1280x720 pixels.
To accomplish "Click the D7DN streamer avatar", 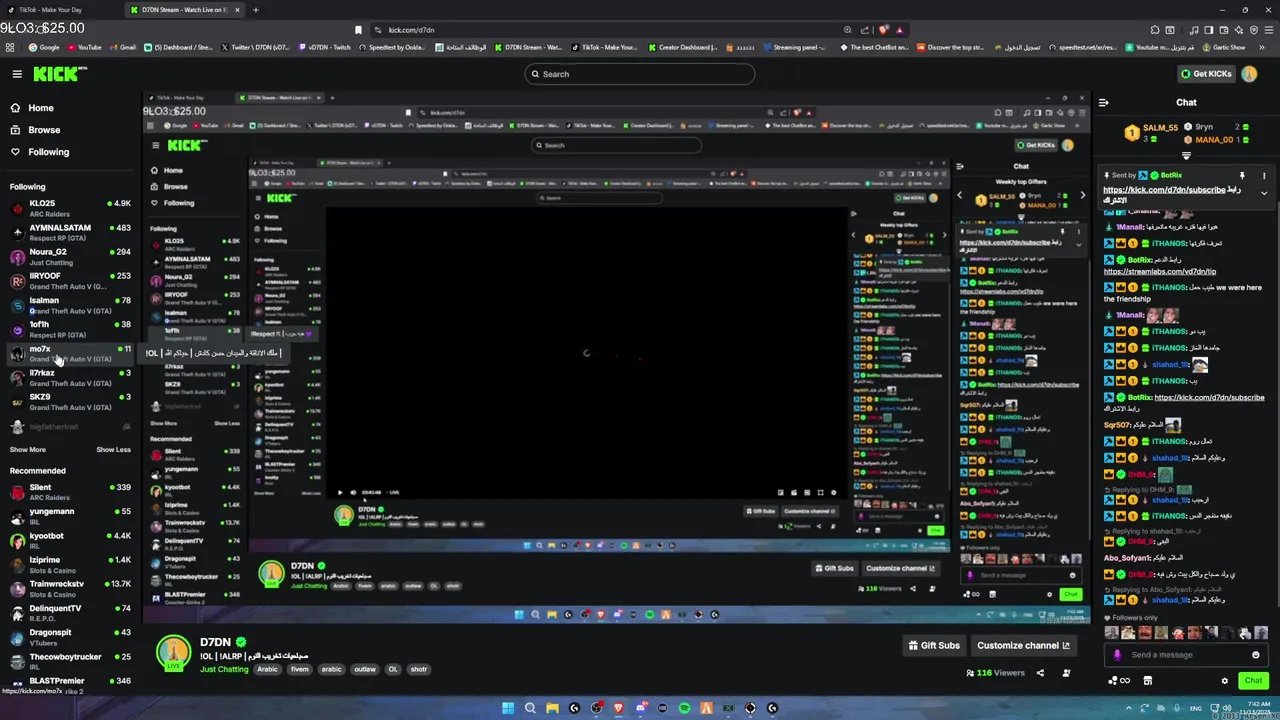I will [174, 652].
